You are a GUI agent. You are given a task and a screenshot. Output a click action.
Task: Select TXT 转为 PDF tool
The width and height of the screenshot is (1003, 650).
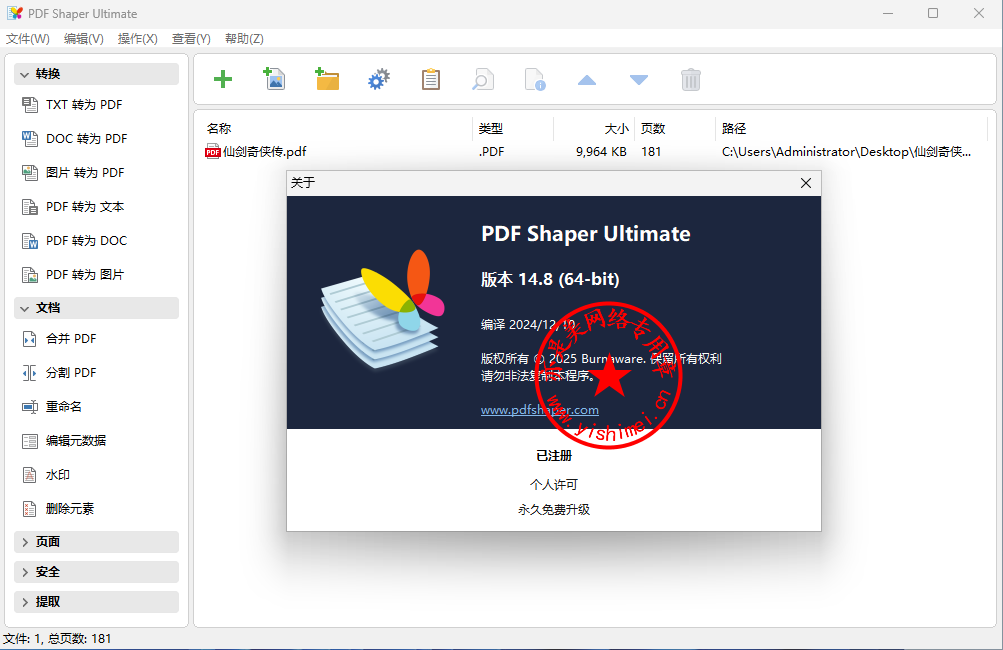[84, 105]
